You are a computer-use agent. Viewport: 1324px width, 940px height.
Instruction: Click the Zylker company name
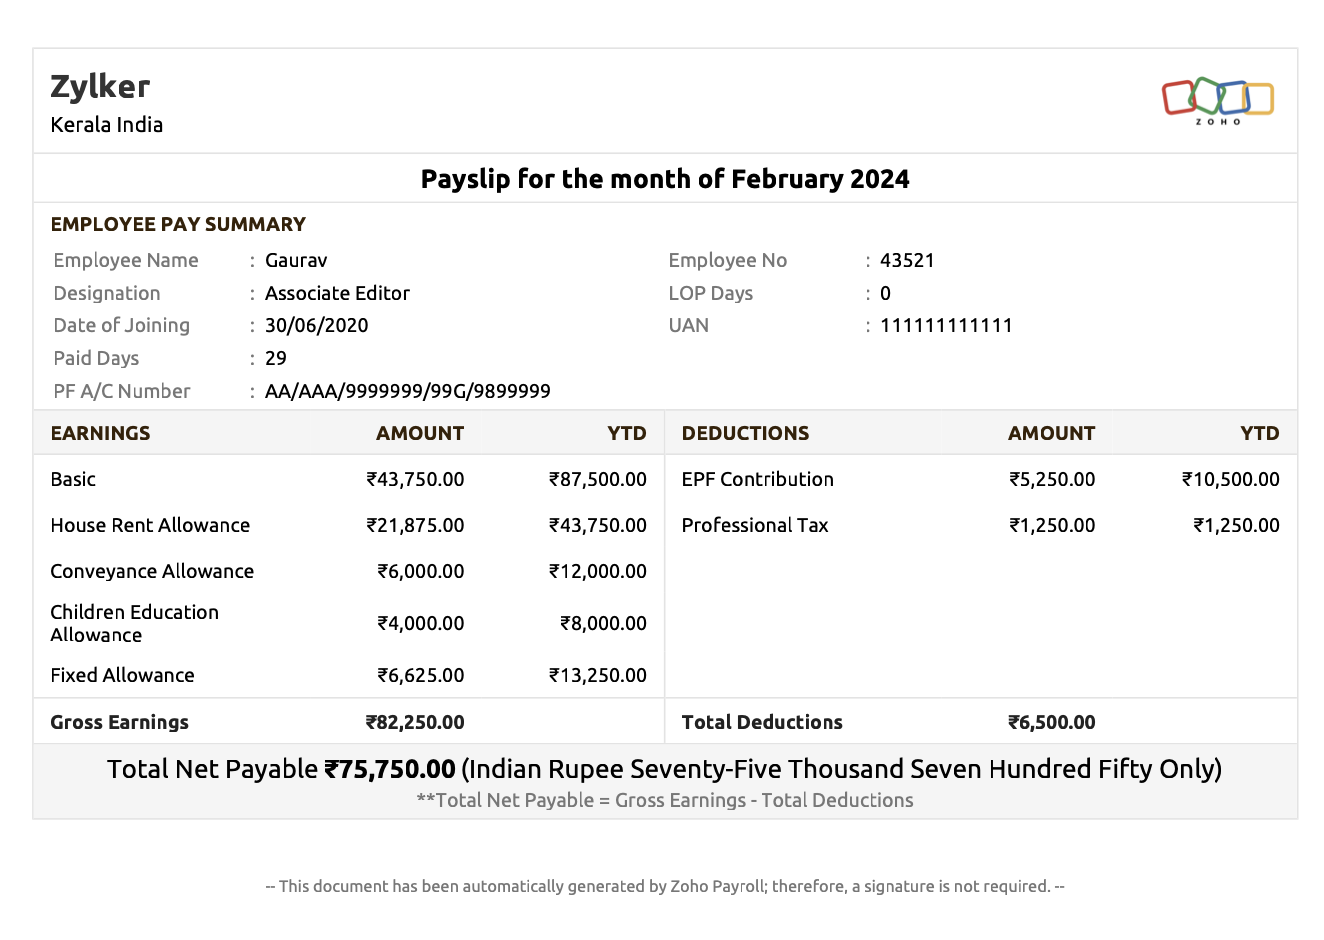100,87
